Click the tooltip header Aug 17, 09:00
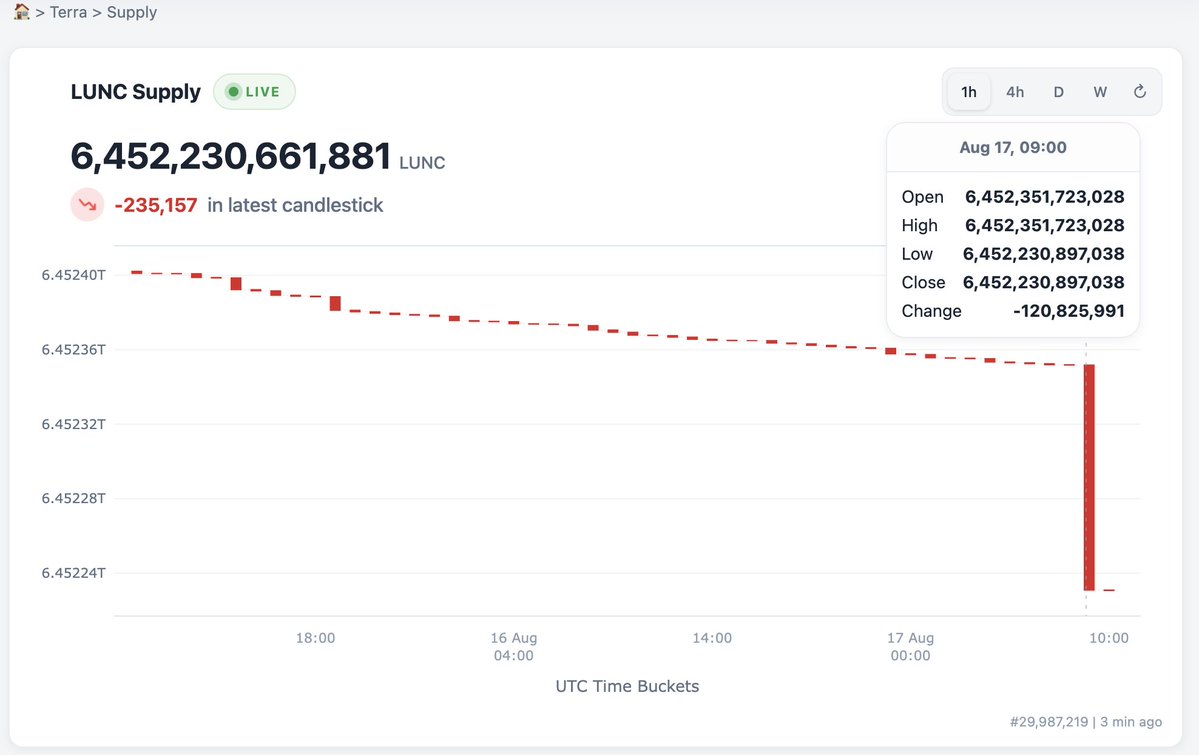Screen dimensions: 1199x755 coord(1012,148)
